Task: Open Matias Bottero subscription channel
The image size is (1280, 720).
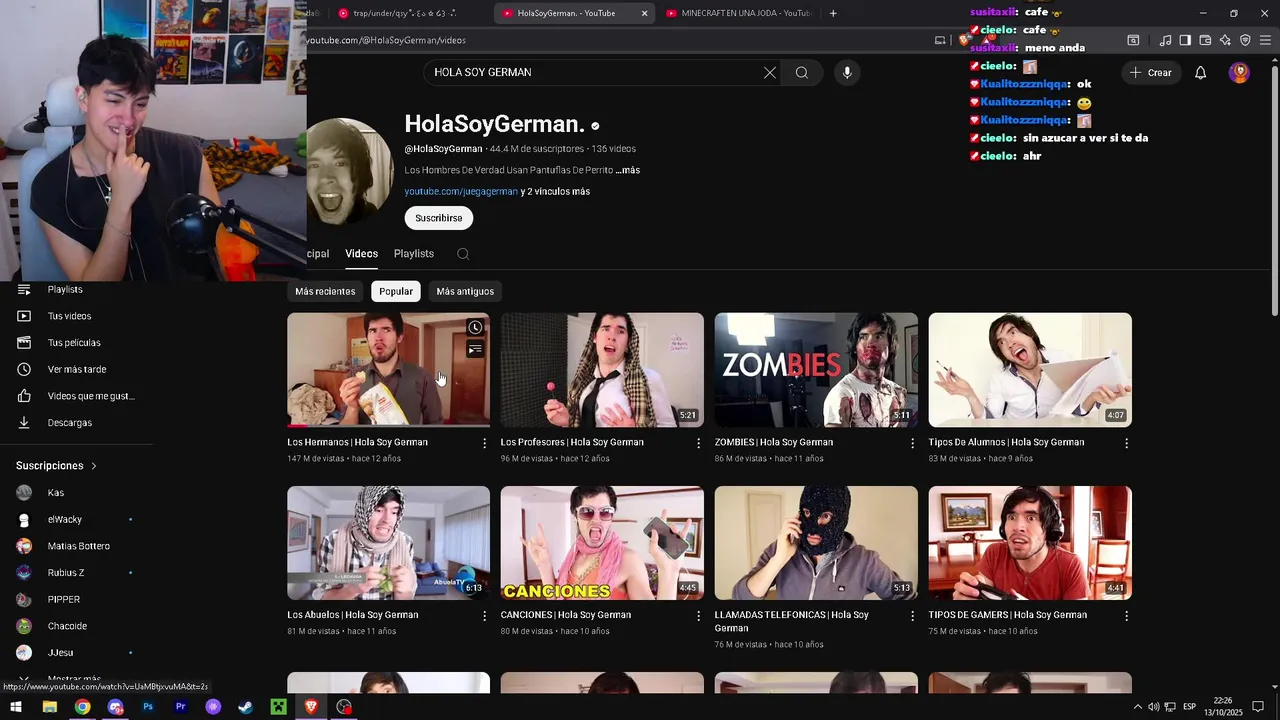Action: tap(78, 546)
